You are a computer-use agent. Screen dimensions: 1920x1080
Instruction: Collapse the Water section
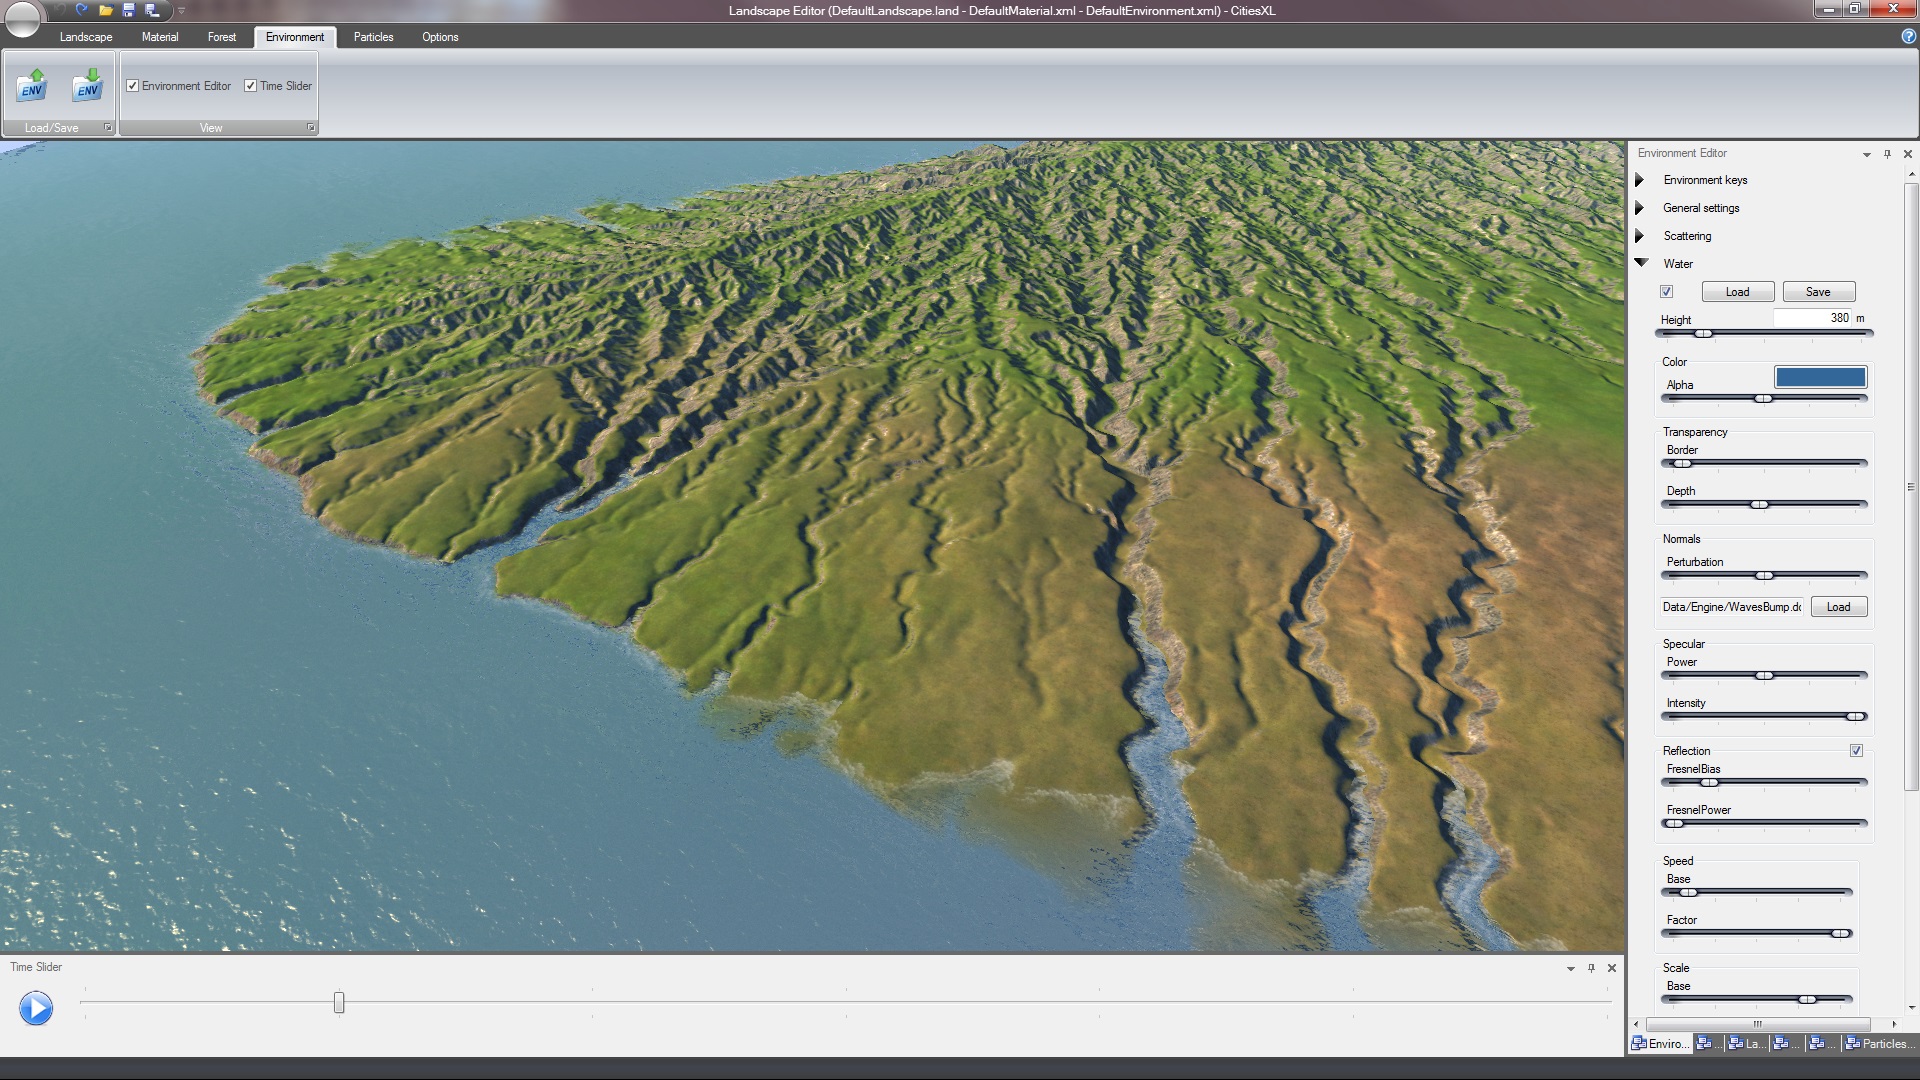coord(1641,262)
